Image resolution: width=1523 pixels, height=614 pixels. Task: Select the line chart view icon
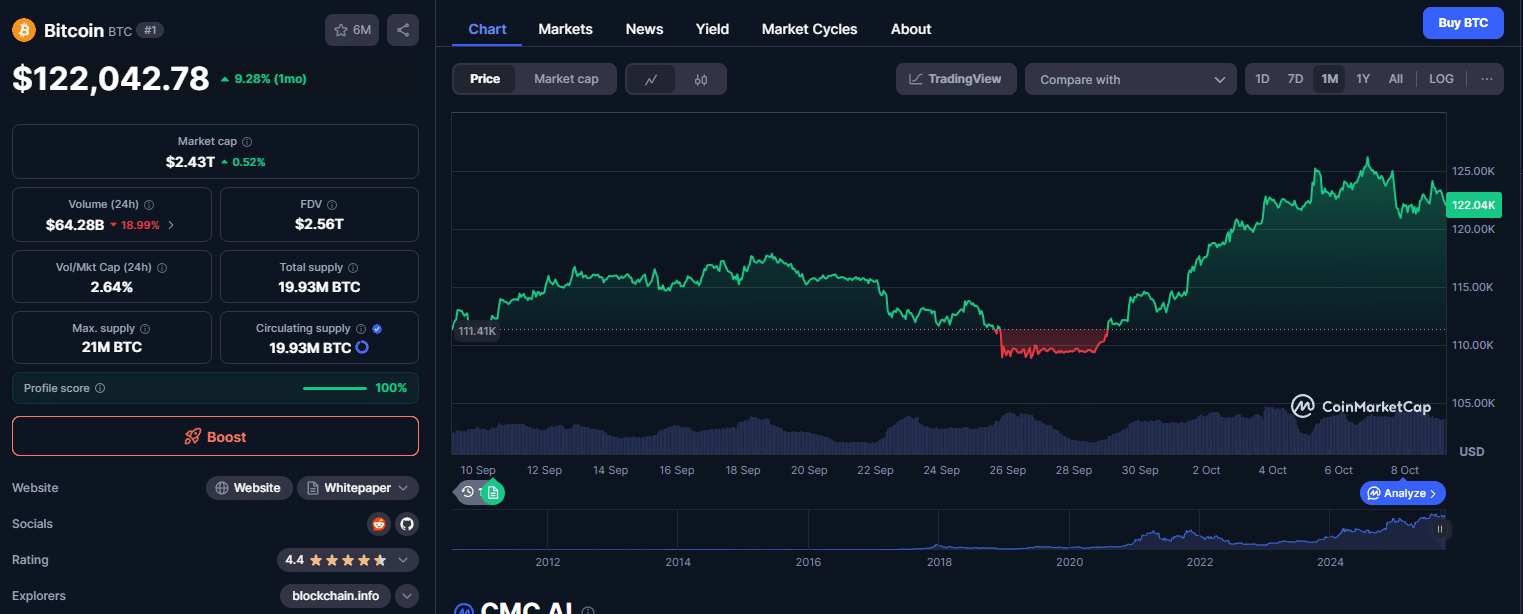(651, 80)
